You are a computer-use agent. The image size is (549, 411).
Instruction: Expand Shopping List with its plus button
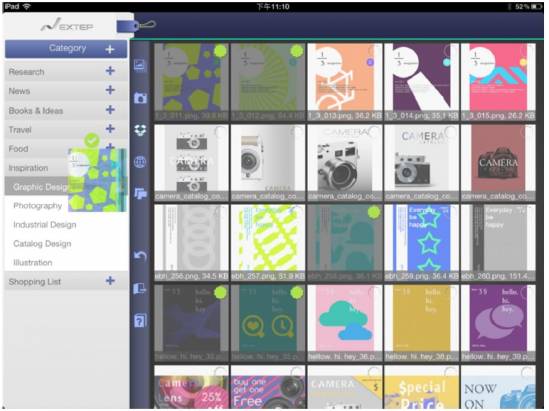pyautogui.click(x=110, y=281)
